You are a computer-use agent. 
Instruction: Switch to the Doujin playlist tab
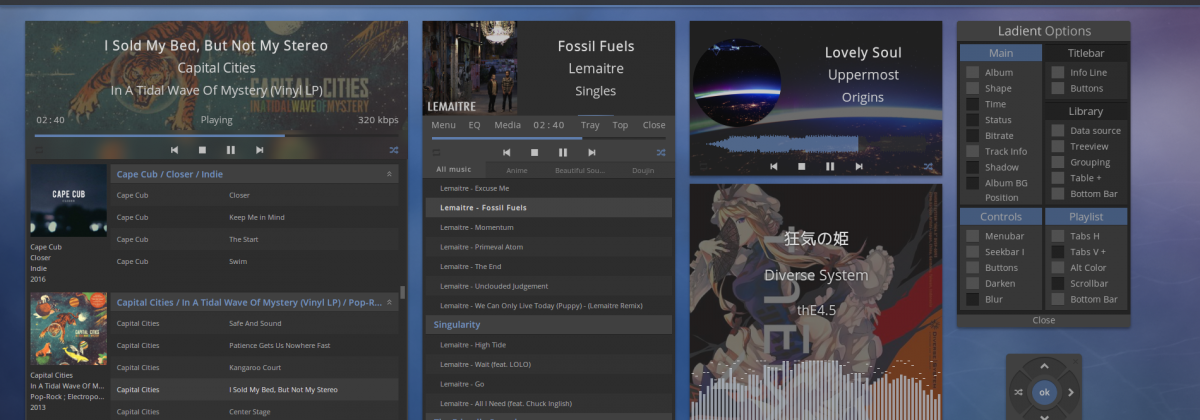[643, 170]
